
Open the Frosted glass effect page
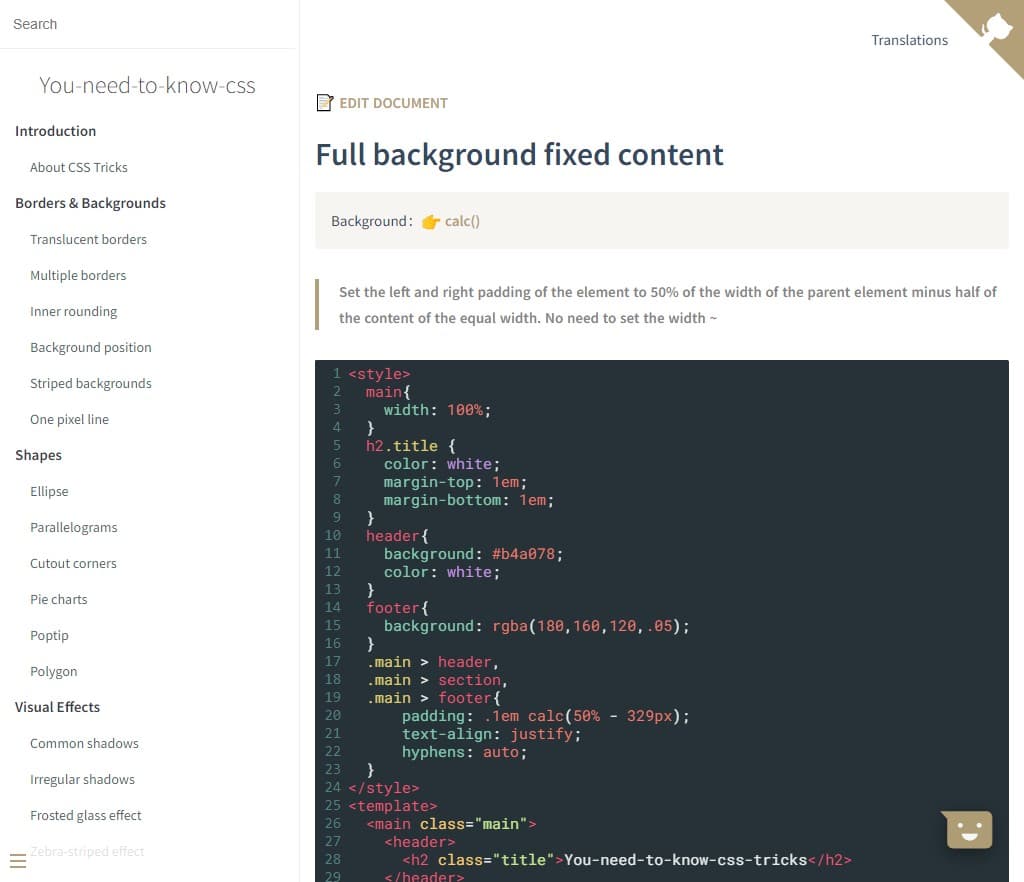86,815
